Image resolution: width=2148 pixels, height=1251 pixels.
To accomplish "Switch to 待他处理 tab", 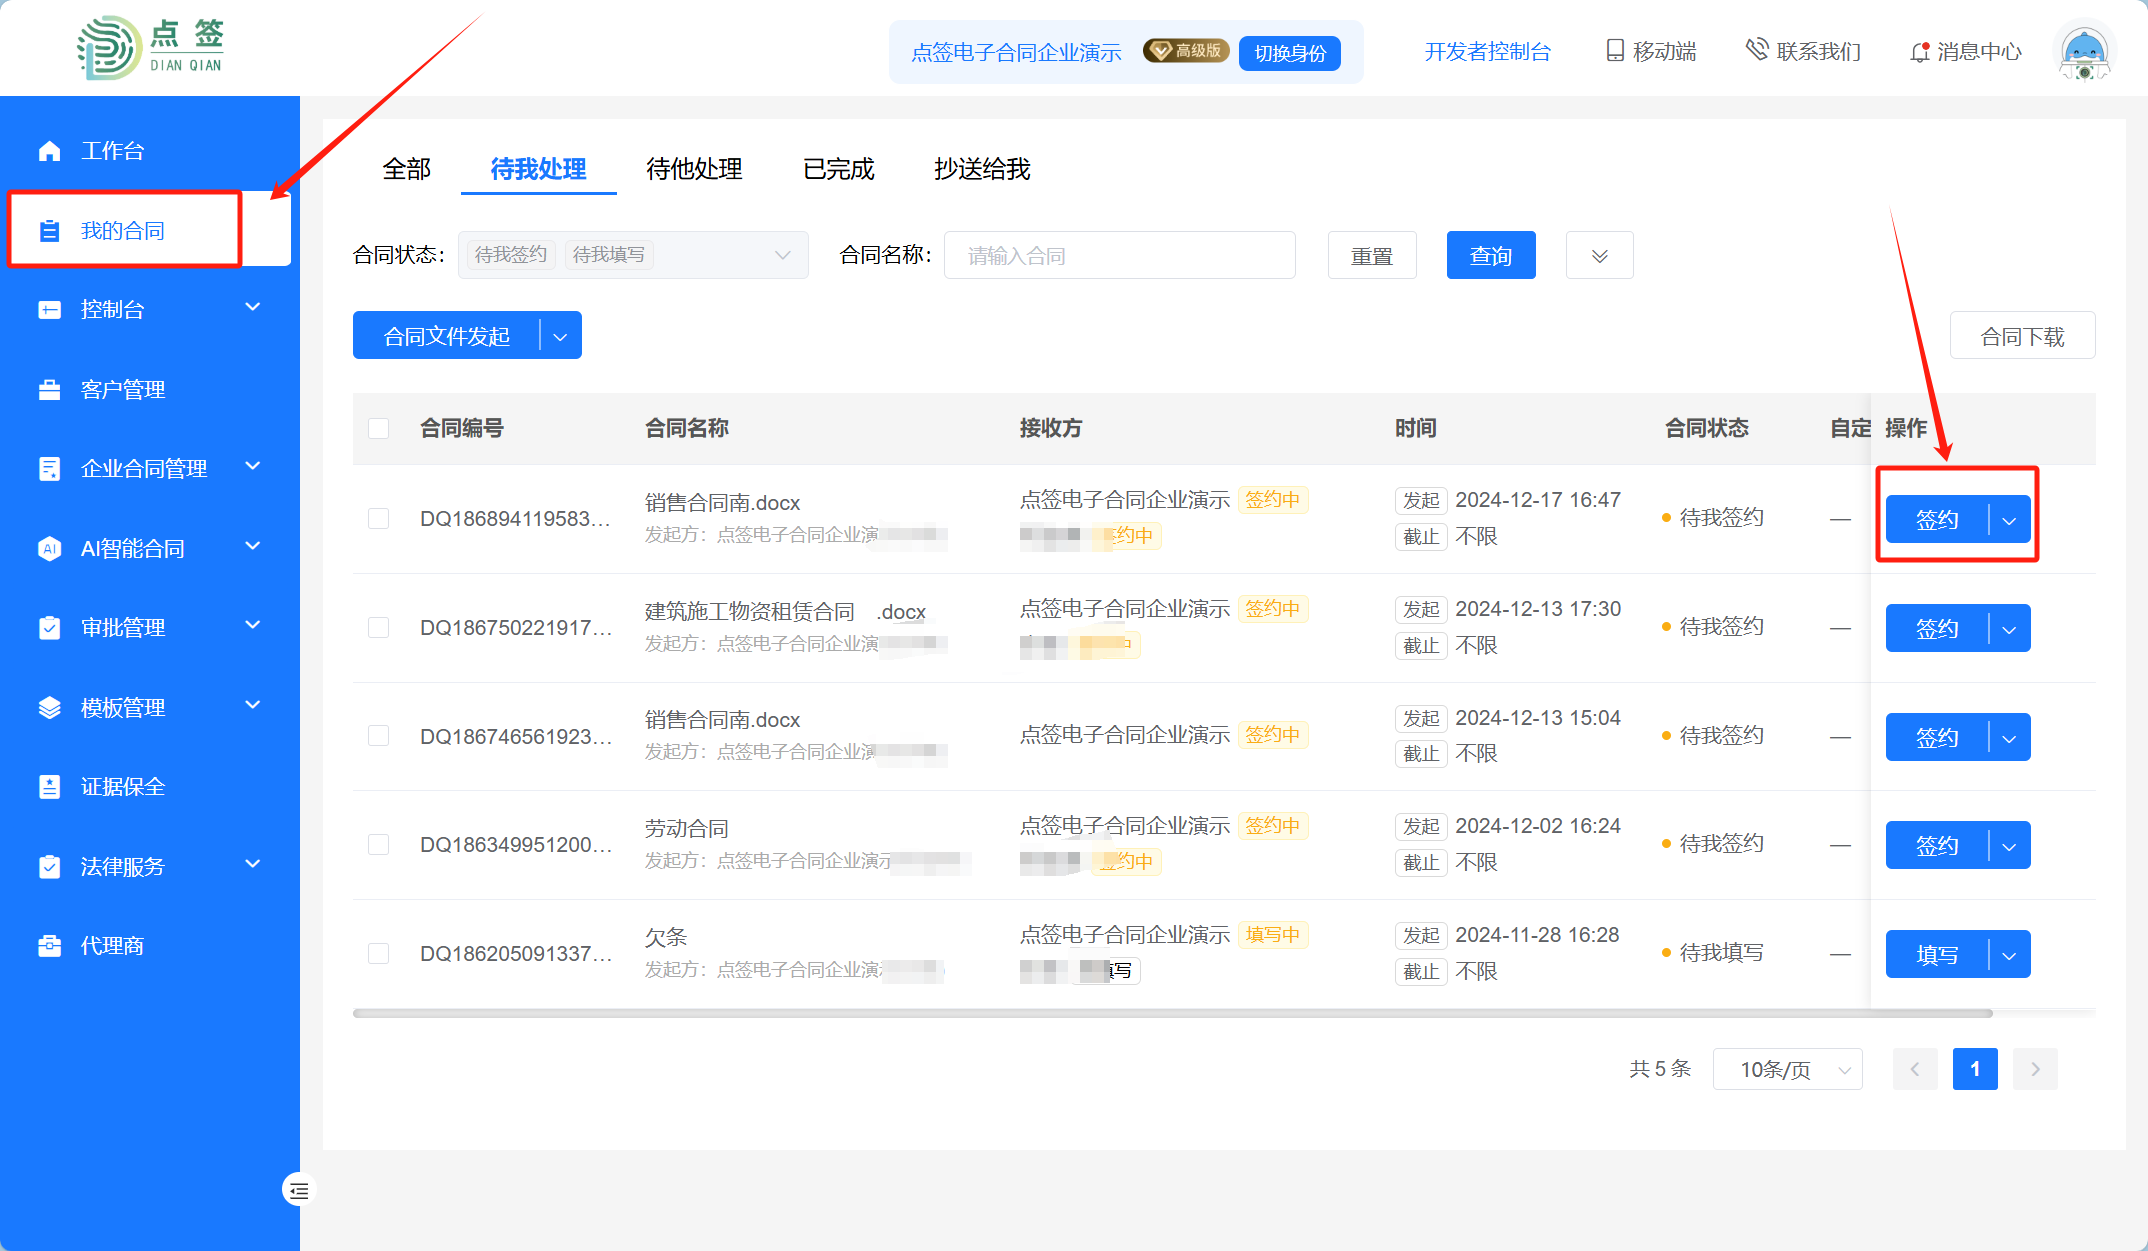I will coord(694,169).
